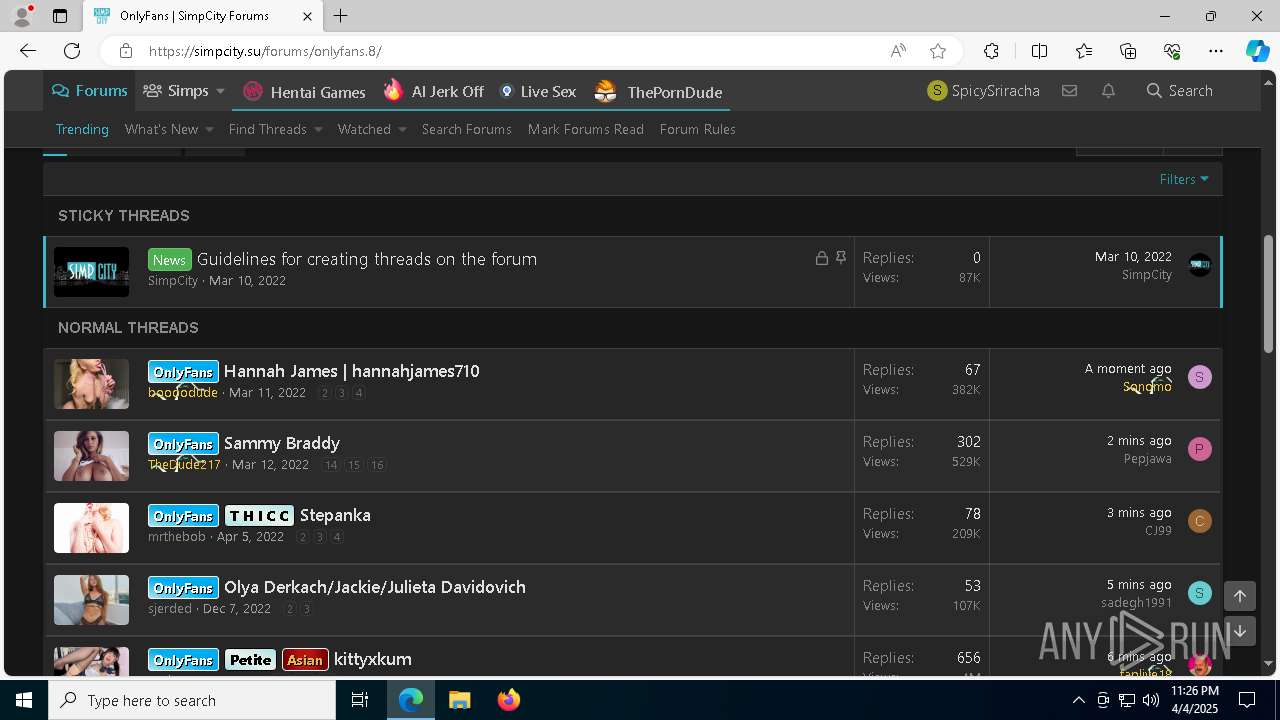
Task: Open the notifications center icon
Action: click(x=1247, y=700)
